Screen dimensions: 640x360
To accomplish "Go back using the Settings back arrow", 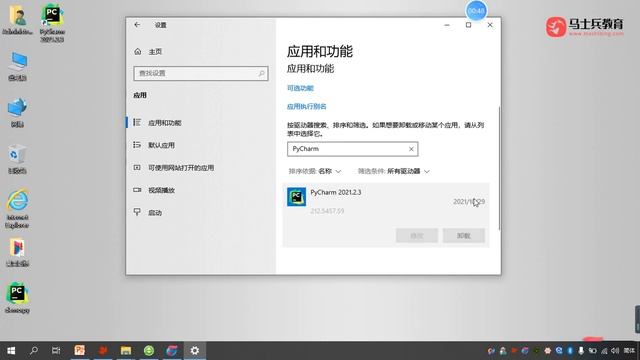I will tap(137, 25).
